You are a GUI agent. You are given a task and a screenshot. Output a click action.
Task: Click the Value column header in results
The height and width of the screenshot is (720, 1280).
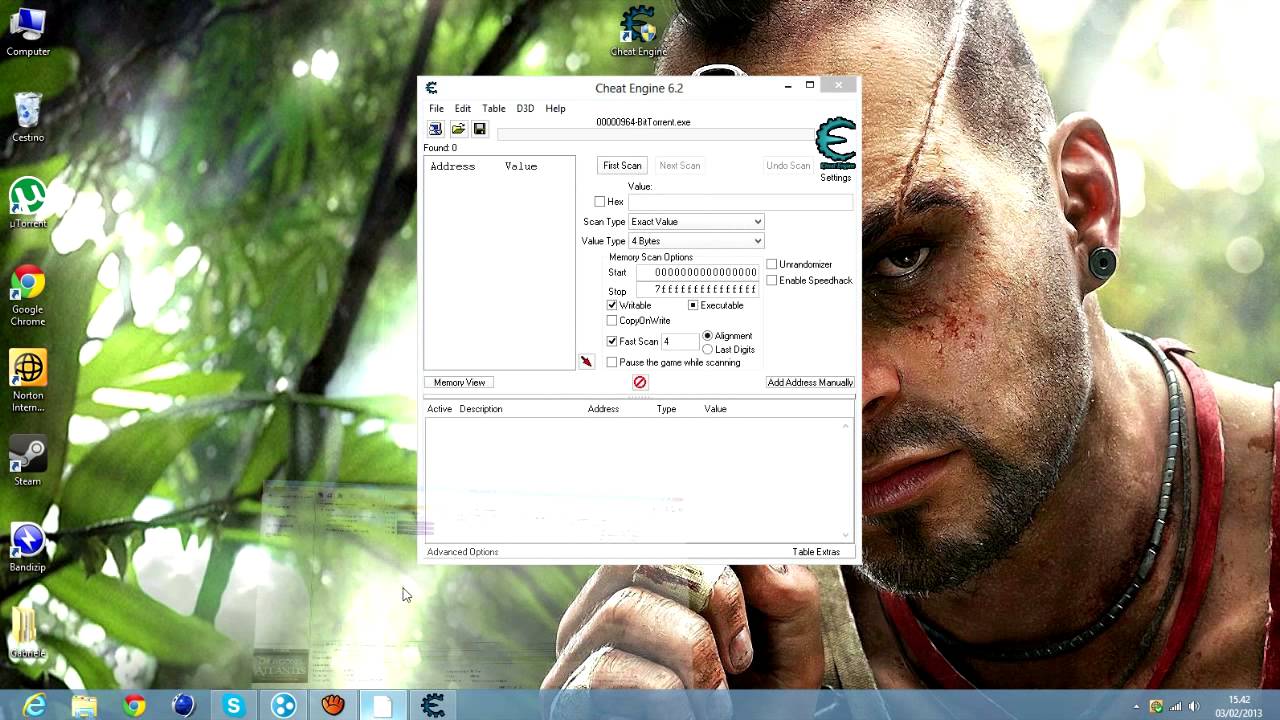[521, 166]
